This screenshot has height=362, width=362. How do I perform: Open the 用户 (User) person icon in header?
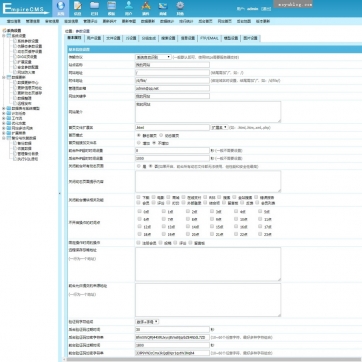coord(129,8)
